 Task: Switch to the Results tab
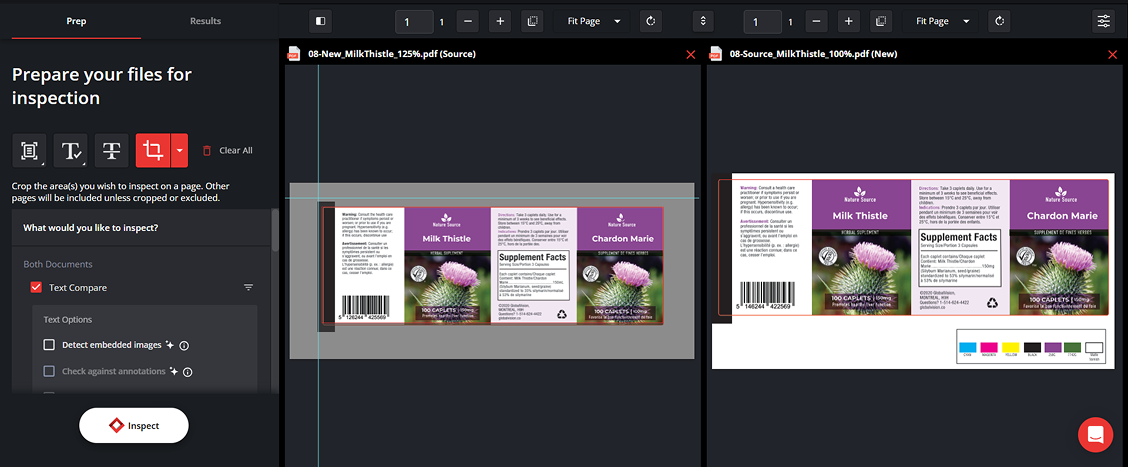coord(205,21)
